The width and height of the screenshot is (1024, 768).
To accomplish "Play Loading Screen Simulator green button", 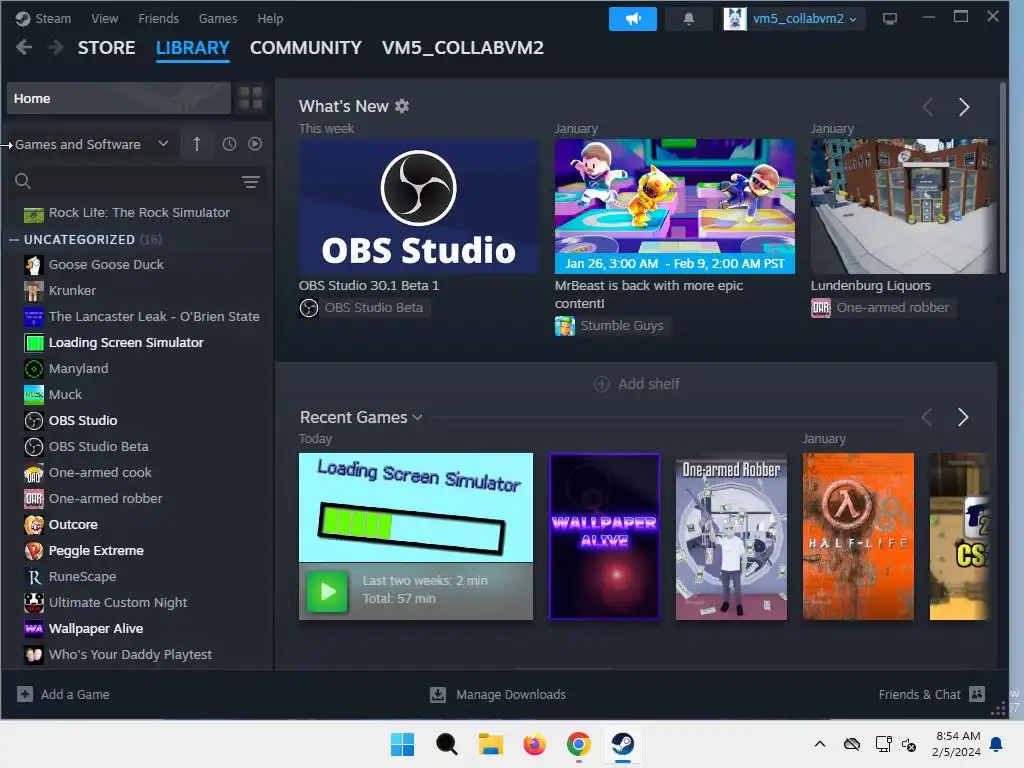I will tap(327, 591).
